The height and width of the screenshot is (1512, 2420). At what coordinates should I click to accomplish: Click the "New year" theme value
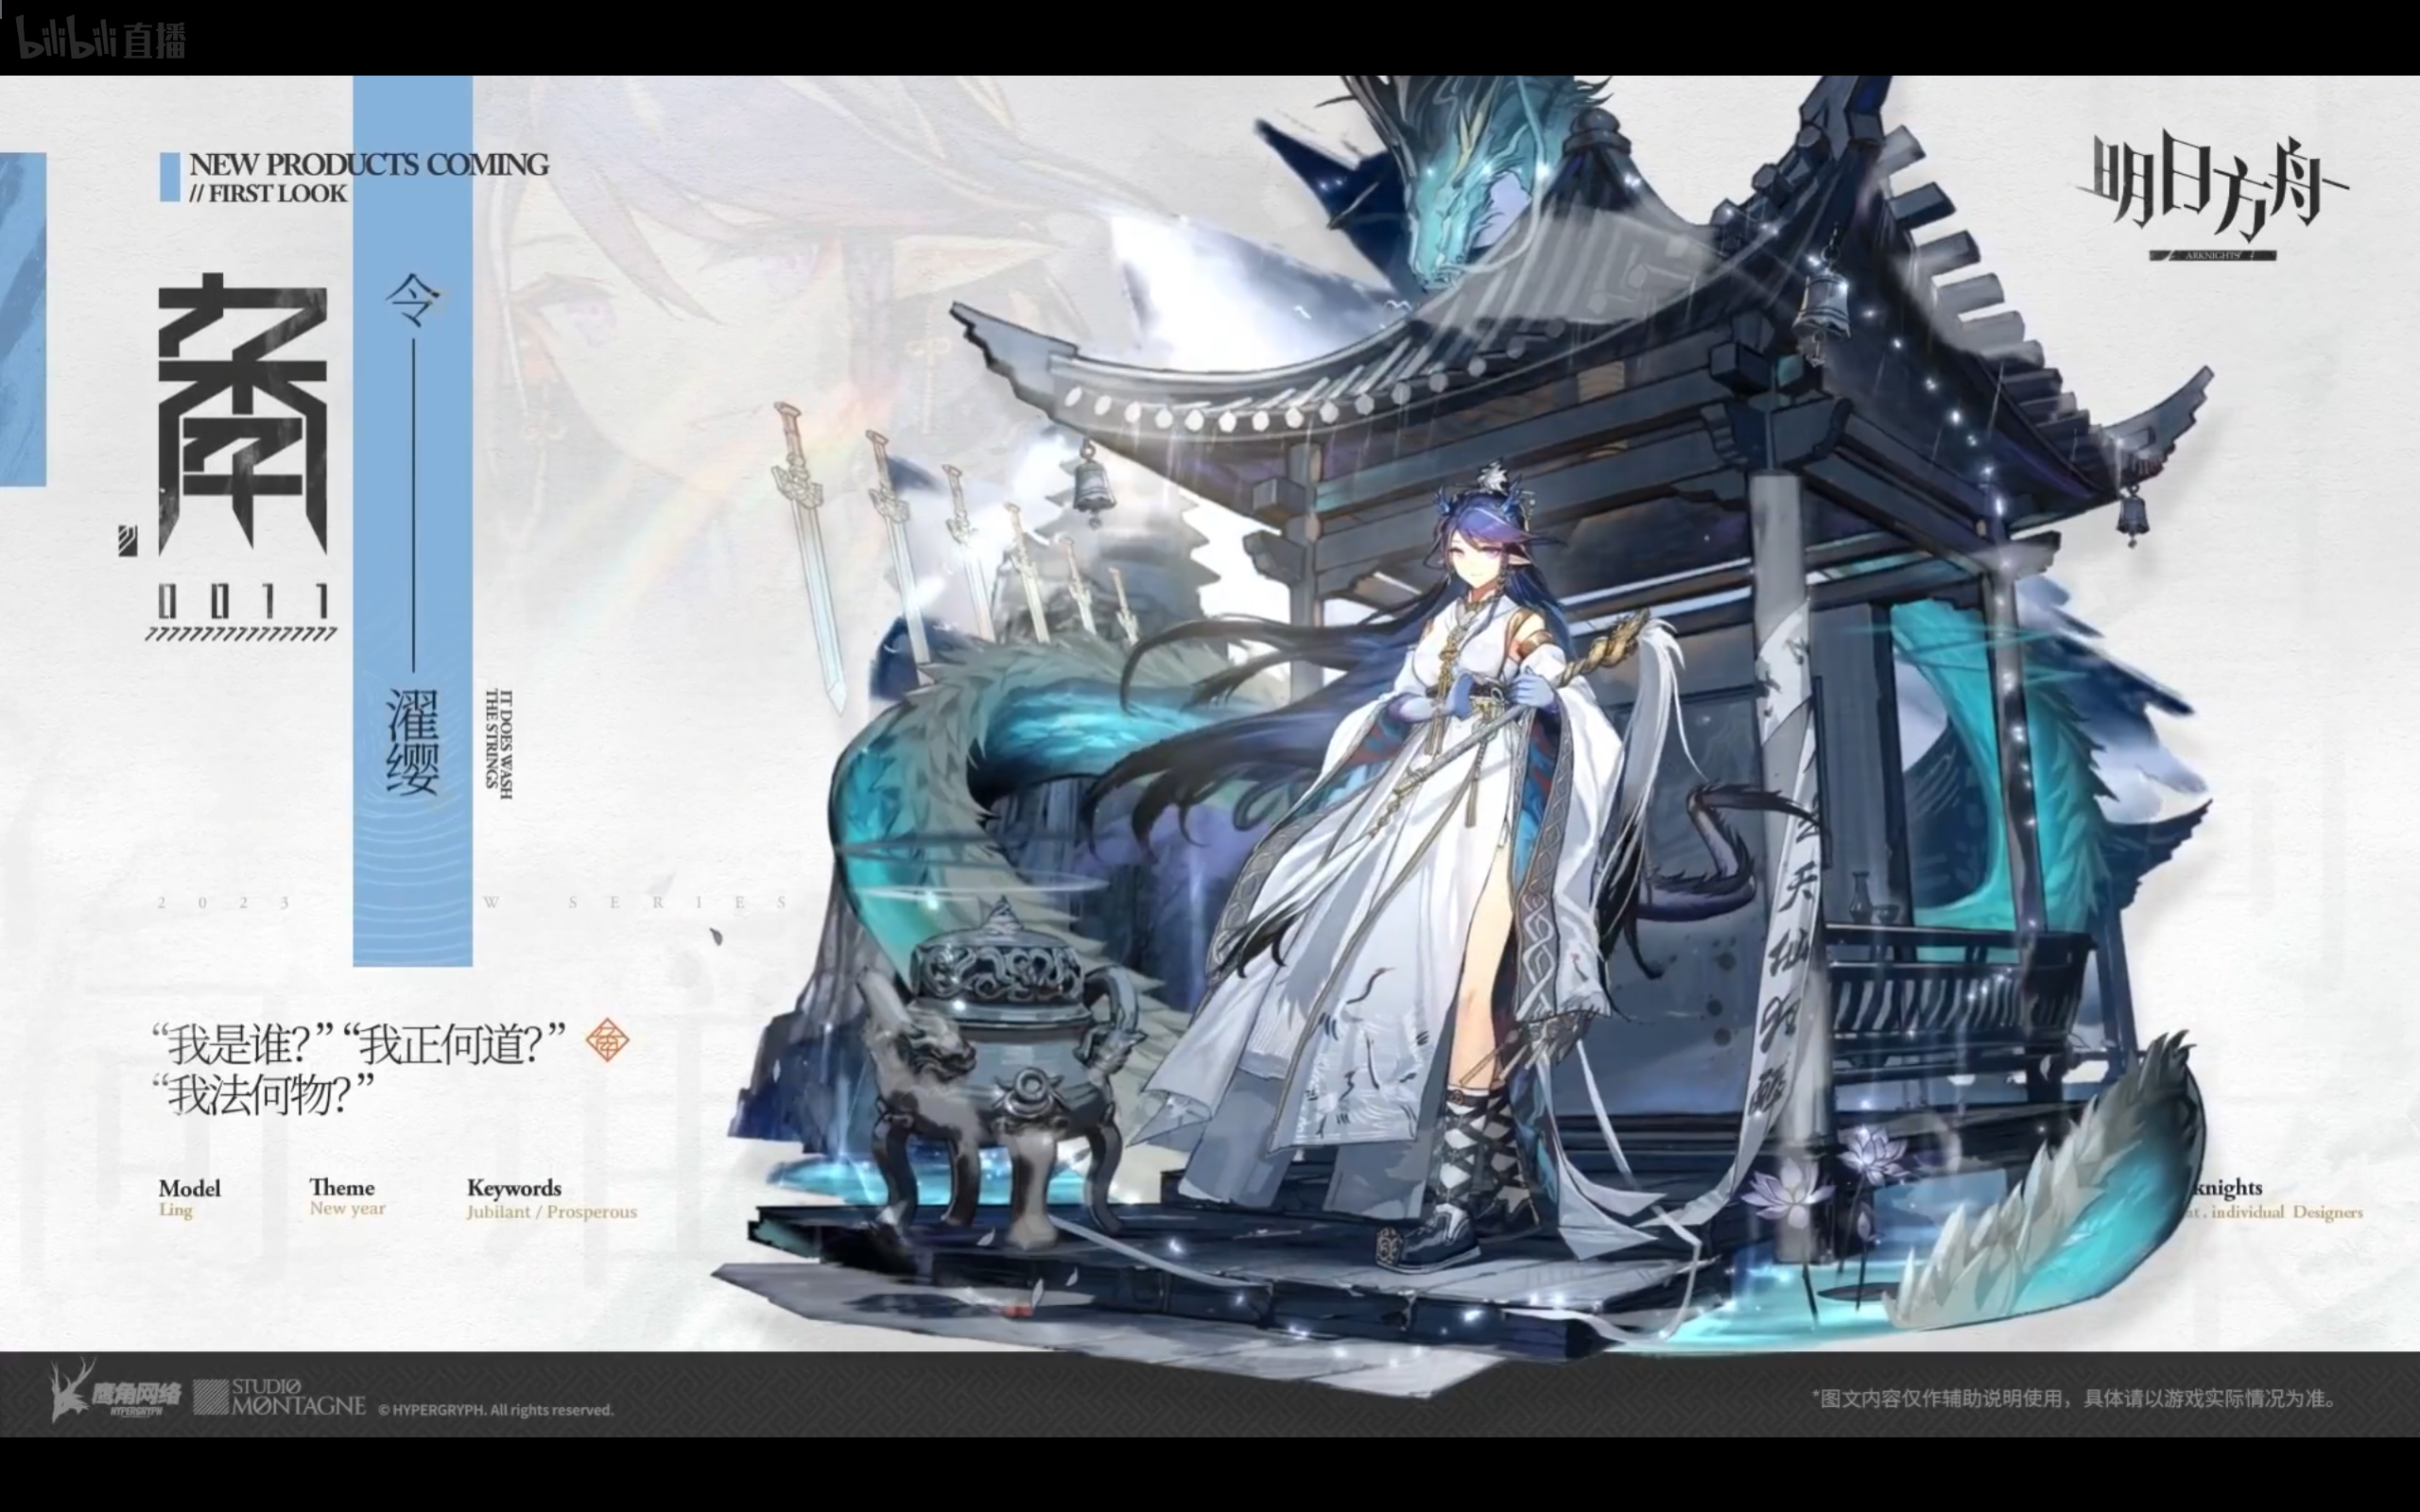(347, 1208)
